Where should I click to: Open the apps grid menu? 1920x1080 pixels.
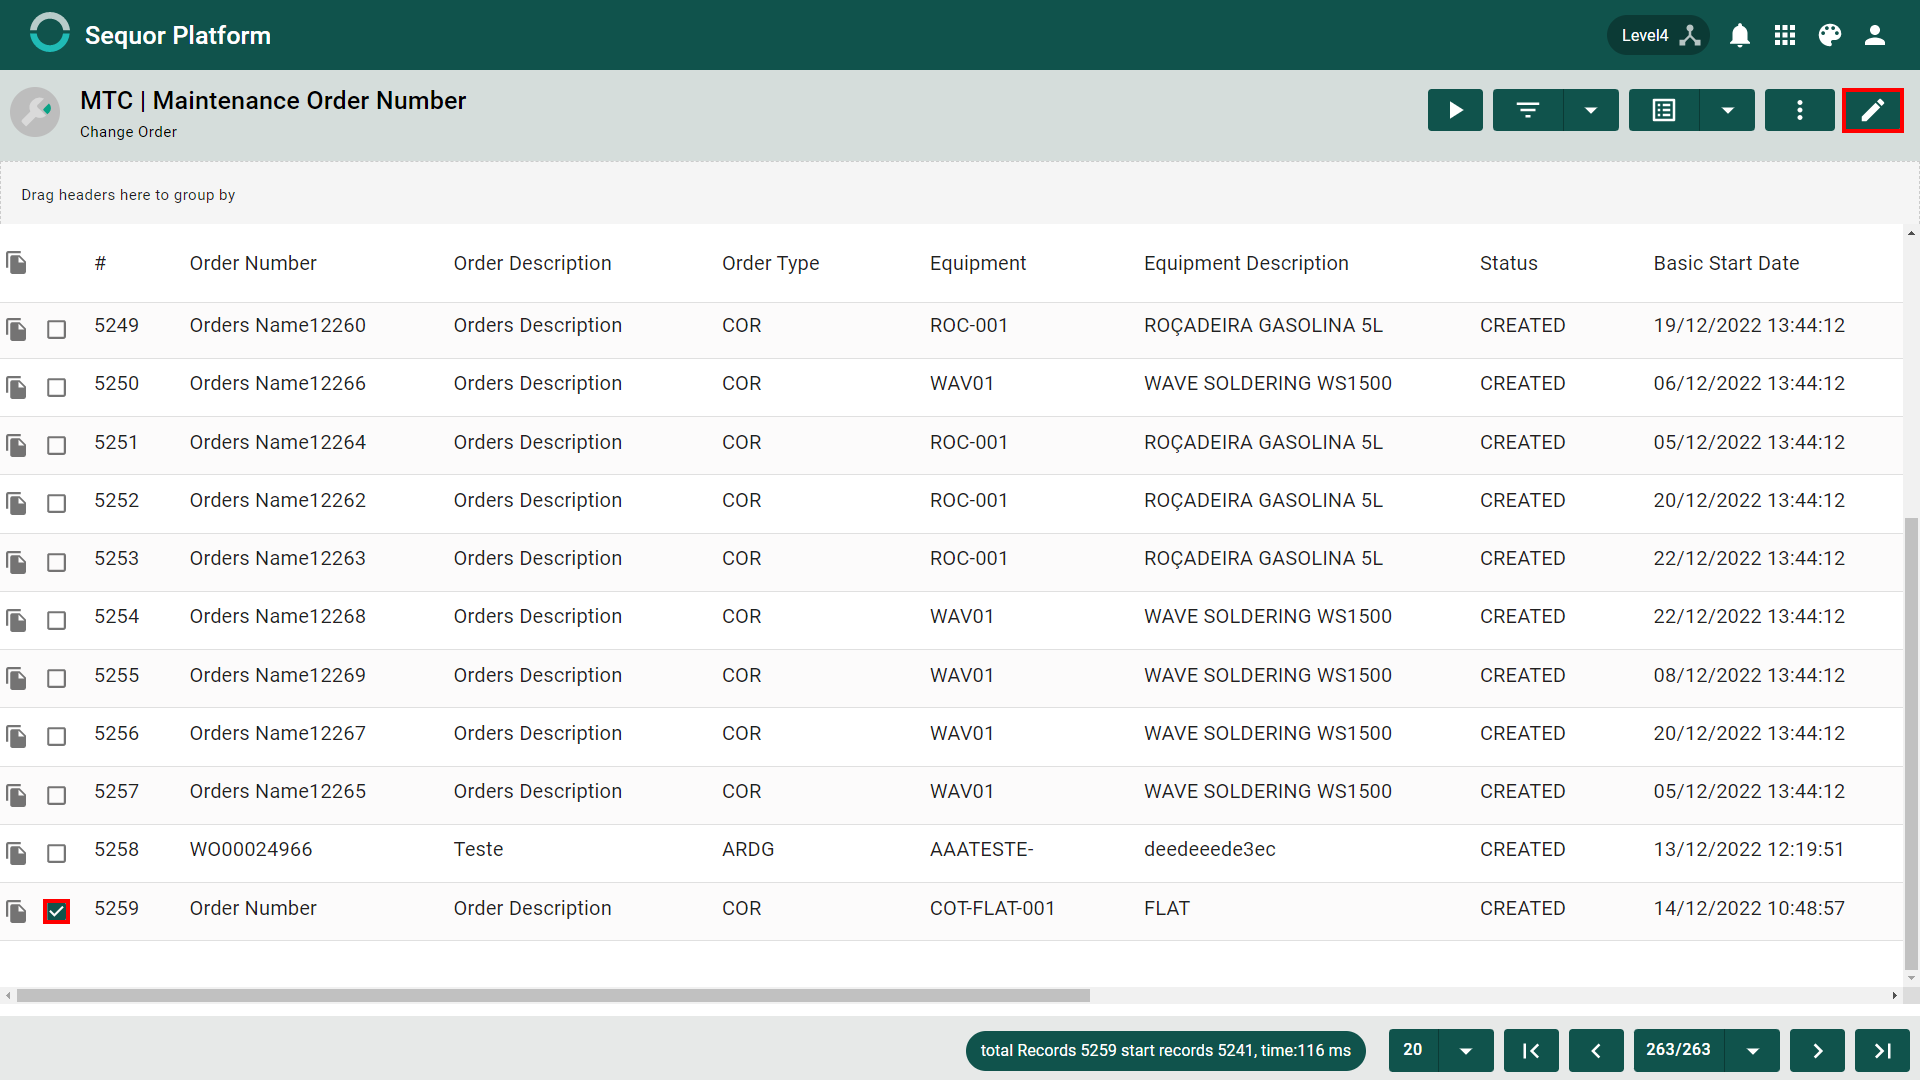(x=1785, y=35)
